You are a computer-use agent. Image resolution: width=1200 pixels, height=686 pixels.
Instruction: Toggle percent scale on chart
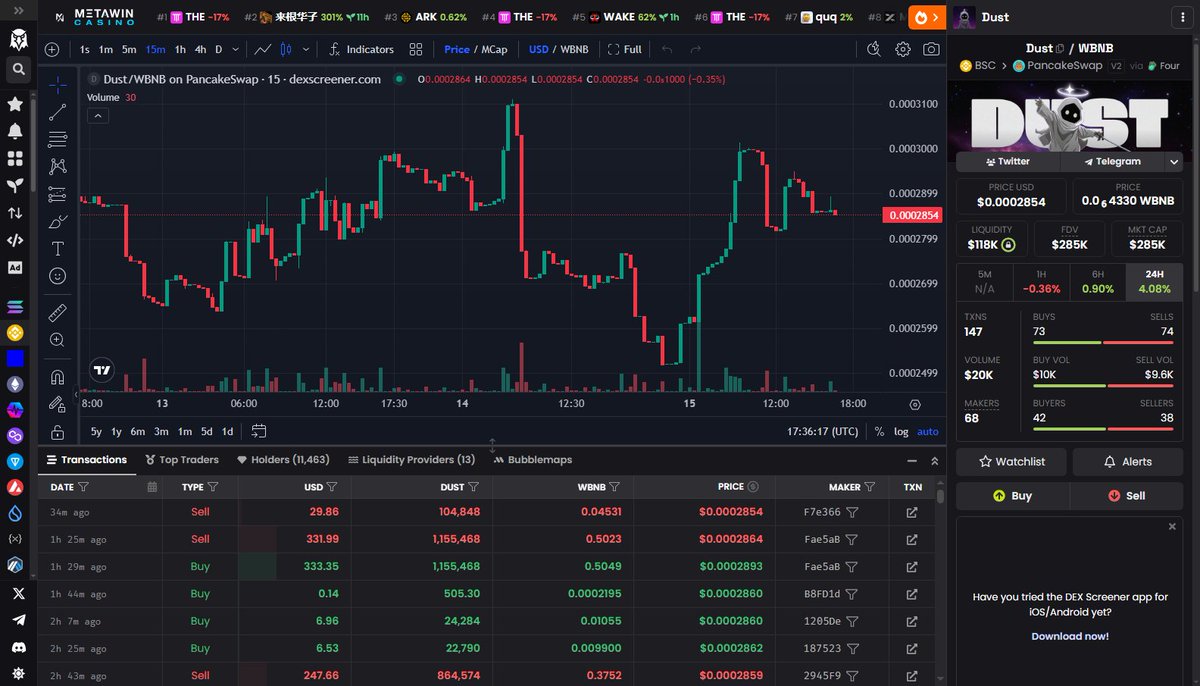[x=879, y=432]
